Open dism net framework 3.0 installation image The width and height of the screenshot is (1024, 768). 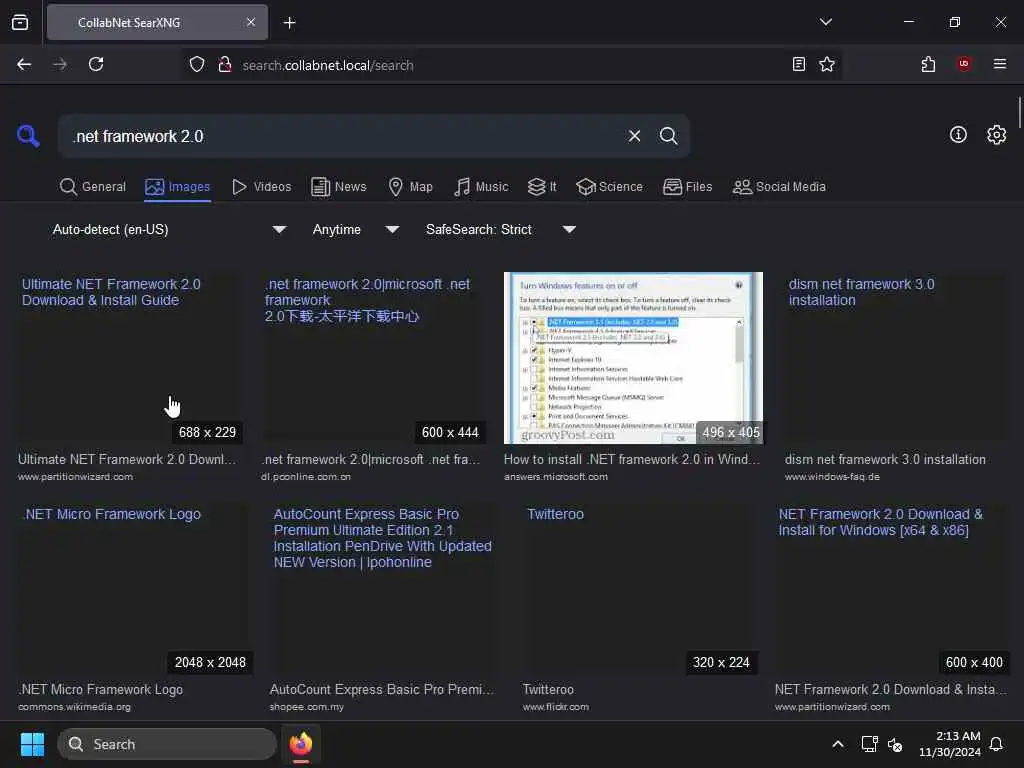point(895,358)
